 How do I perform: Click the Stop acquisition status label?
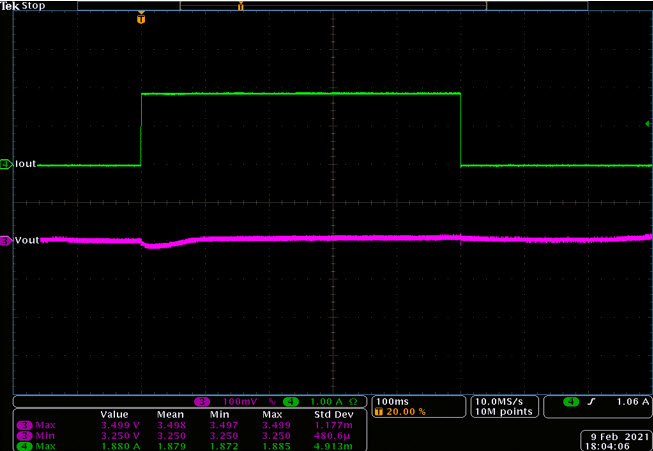33,6
